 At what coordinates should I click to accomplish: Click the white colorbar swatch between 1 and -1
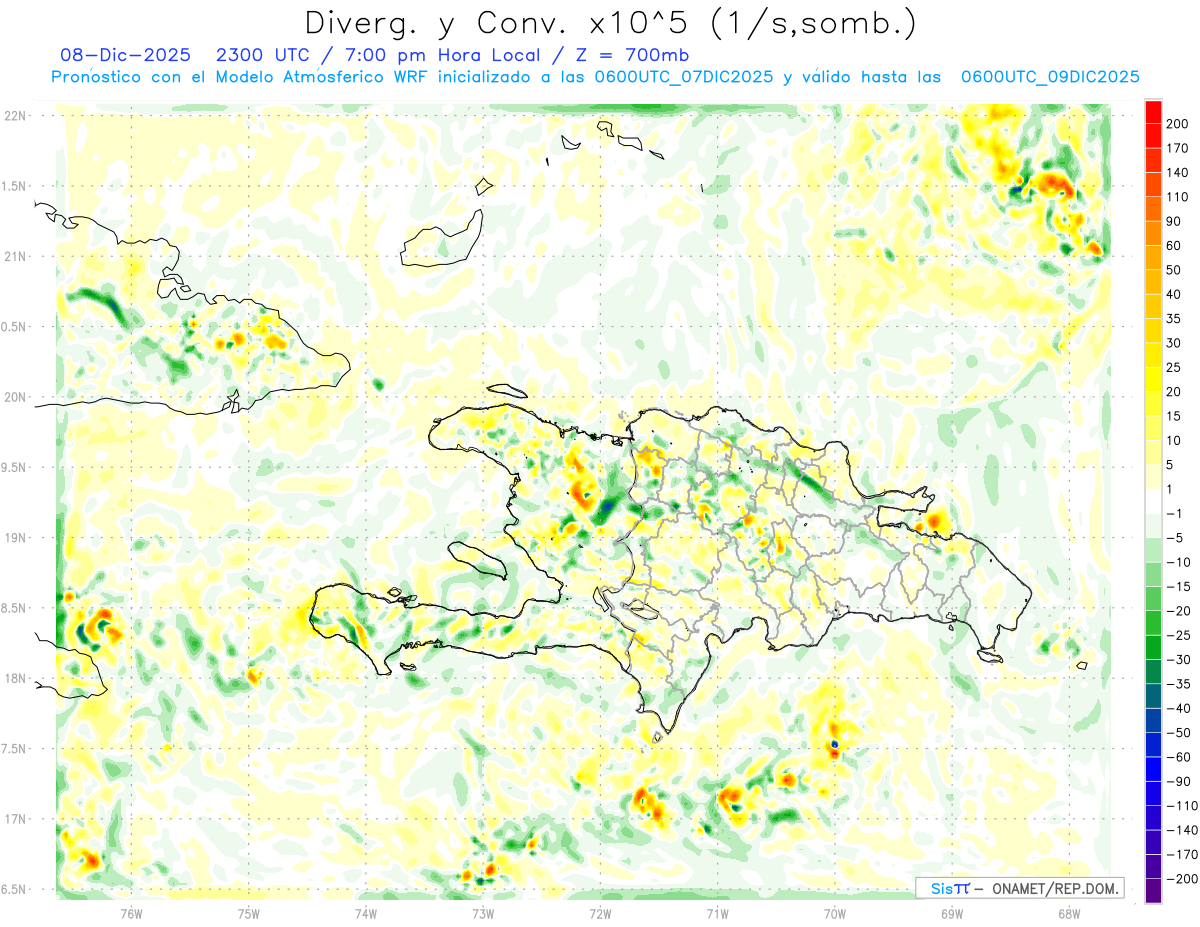1153,501
